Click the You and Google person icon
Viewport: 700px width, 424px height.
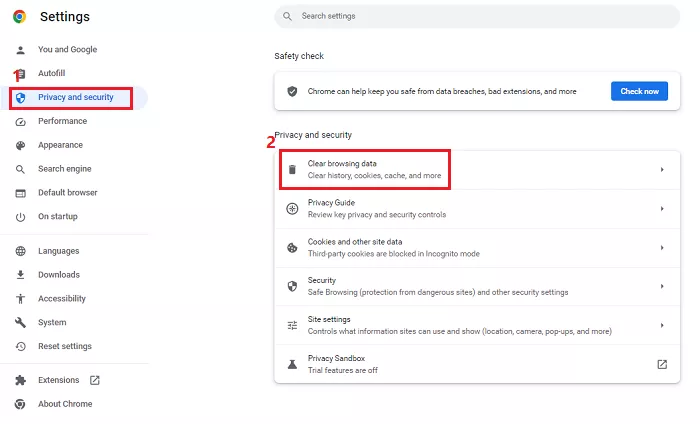click(21, 50)
